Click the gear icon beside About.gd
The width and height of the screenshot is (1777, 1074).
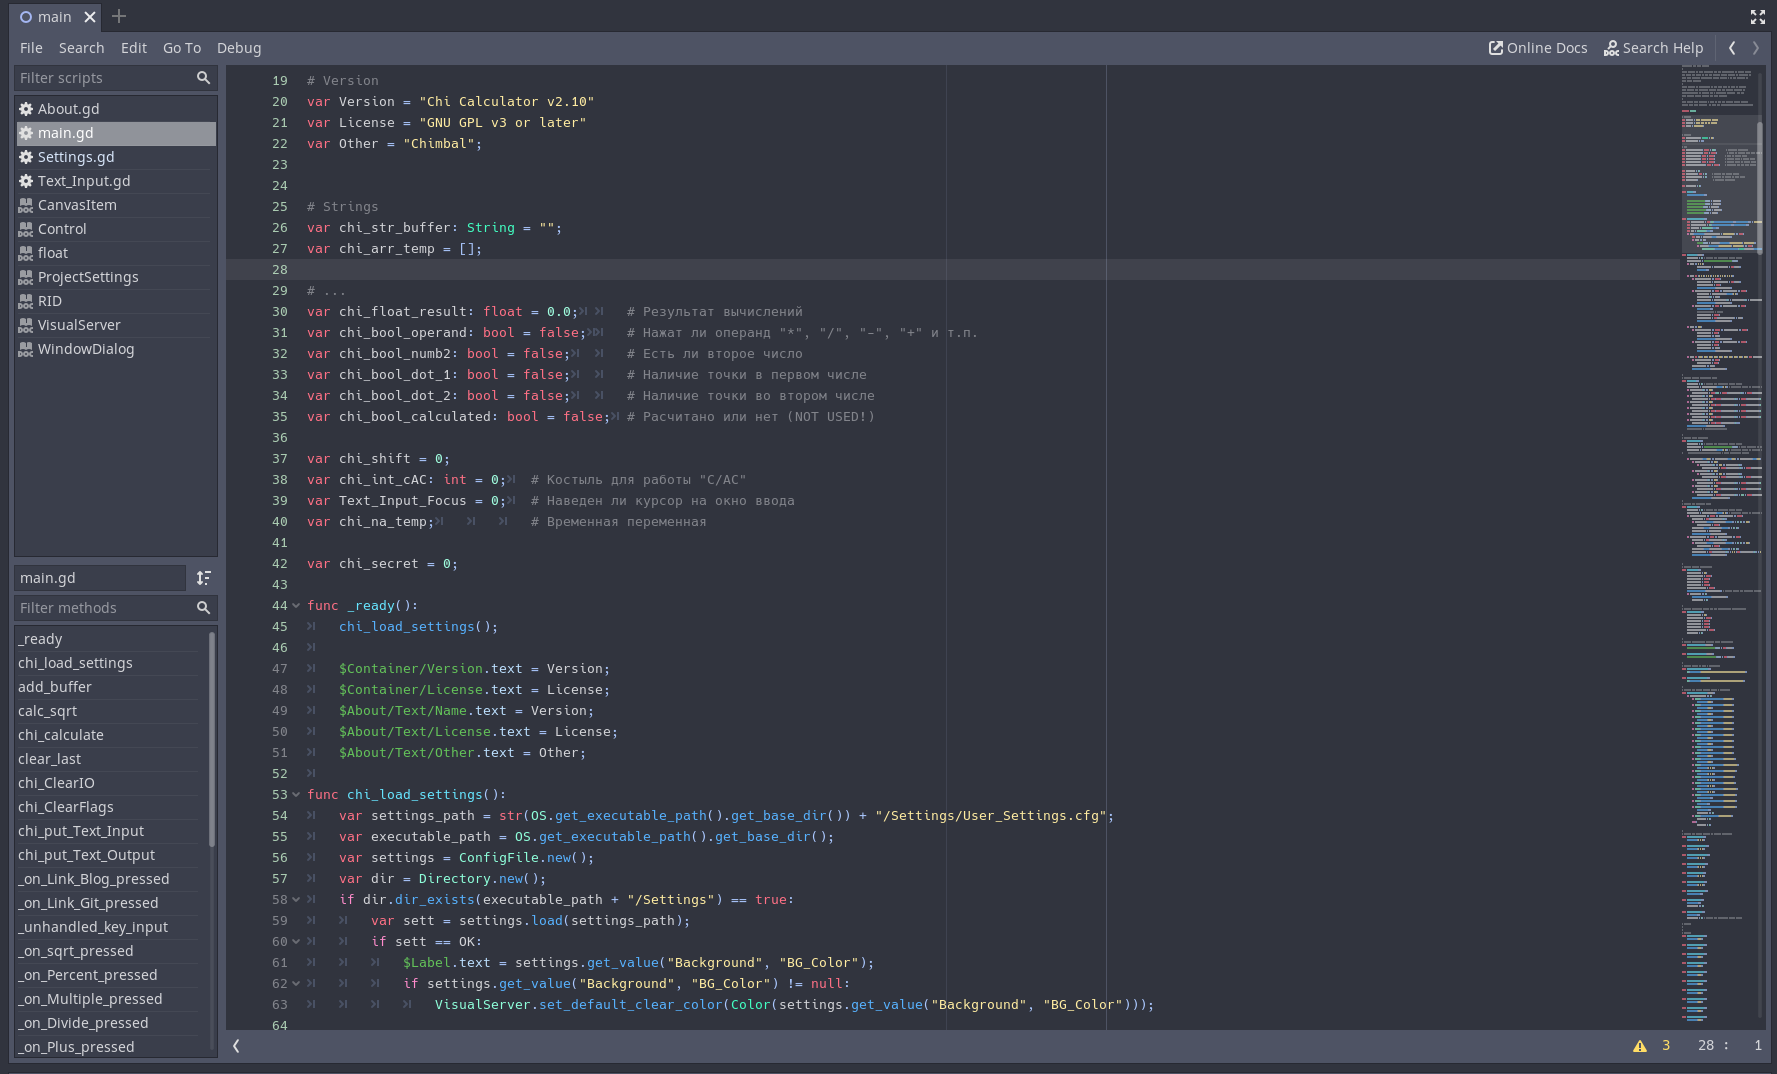tap(26, 109)
